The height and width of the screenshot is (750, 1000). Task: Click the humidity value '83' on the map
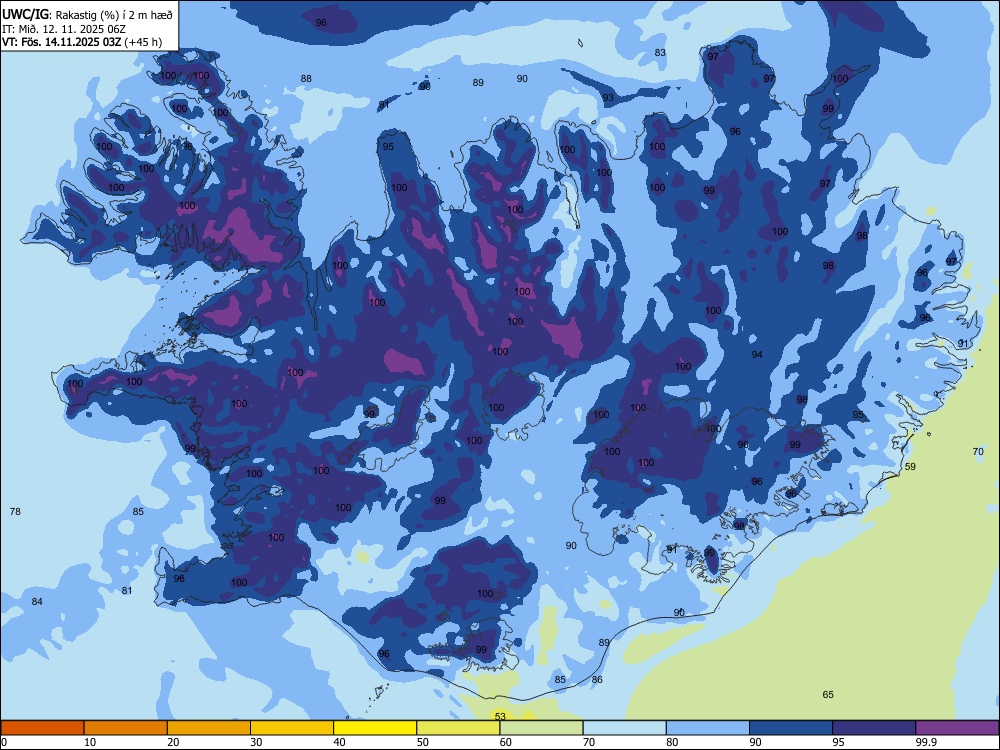pos(660,52)
